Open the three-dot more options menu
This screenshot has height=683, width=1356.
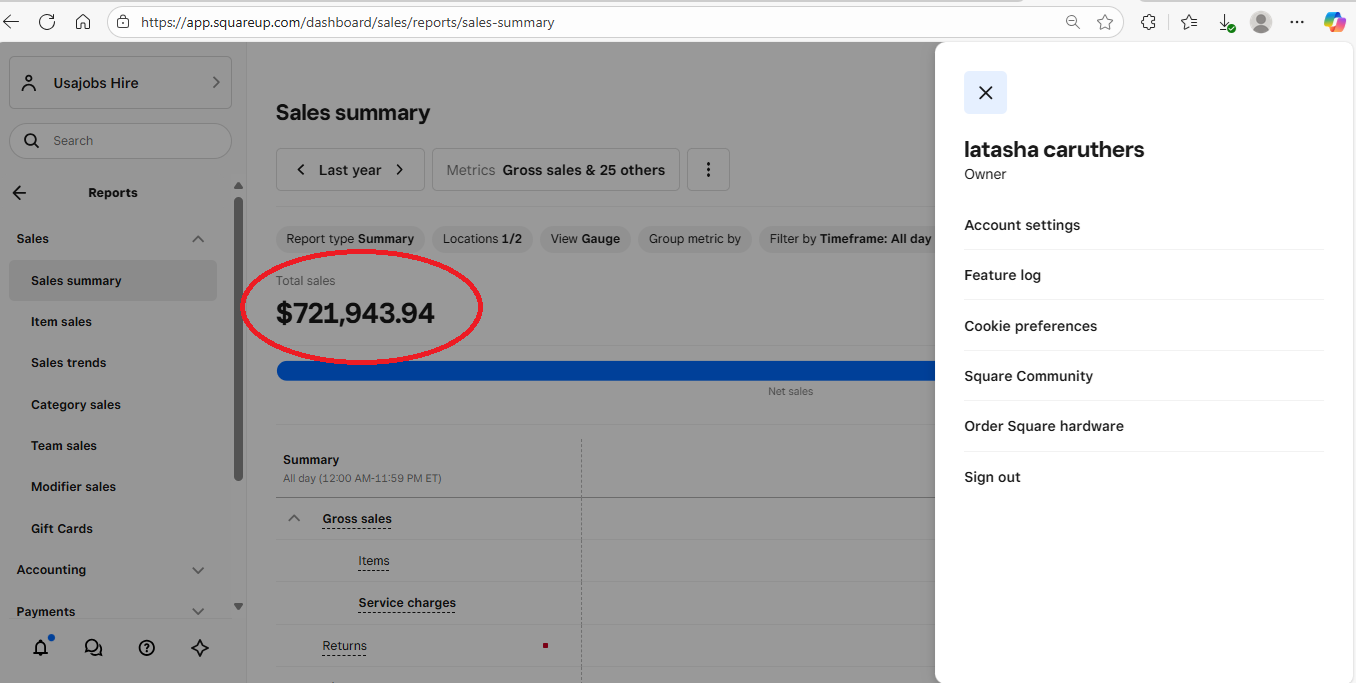tap(708, 170)
